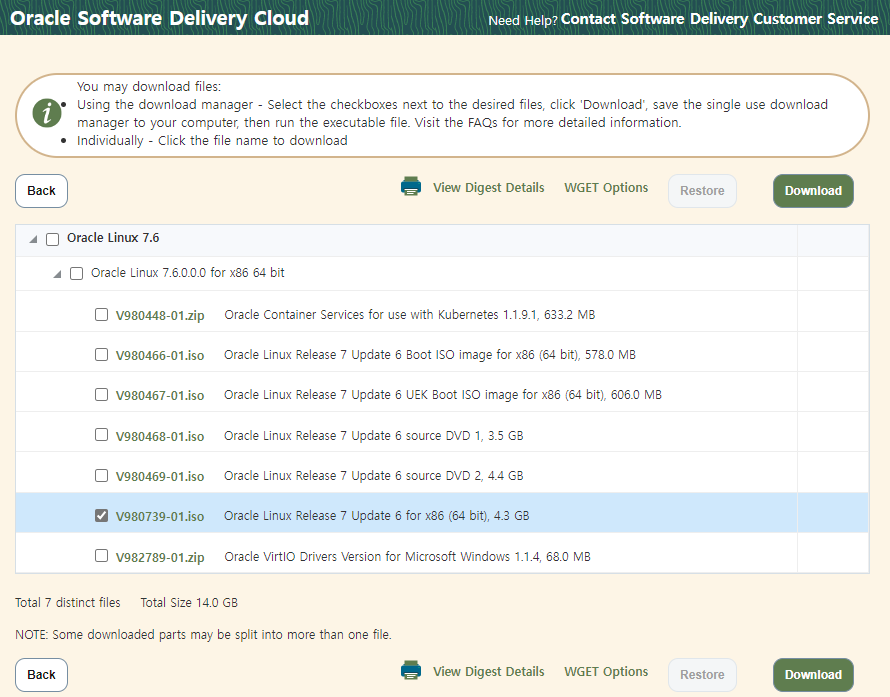The width and height of the screenshot is (890, 697).
Task: Click the printer icon next to the top View Digest Details
Action: click(411, 186)
